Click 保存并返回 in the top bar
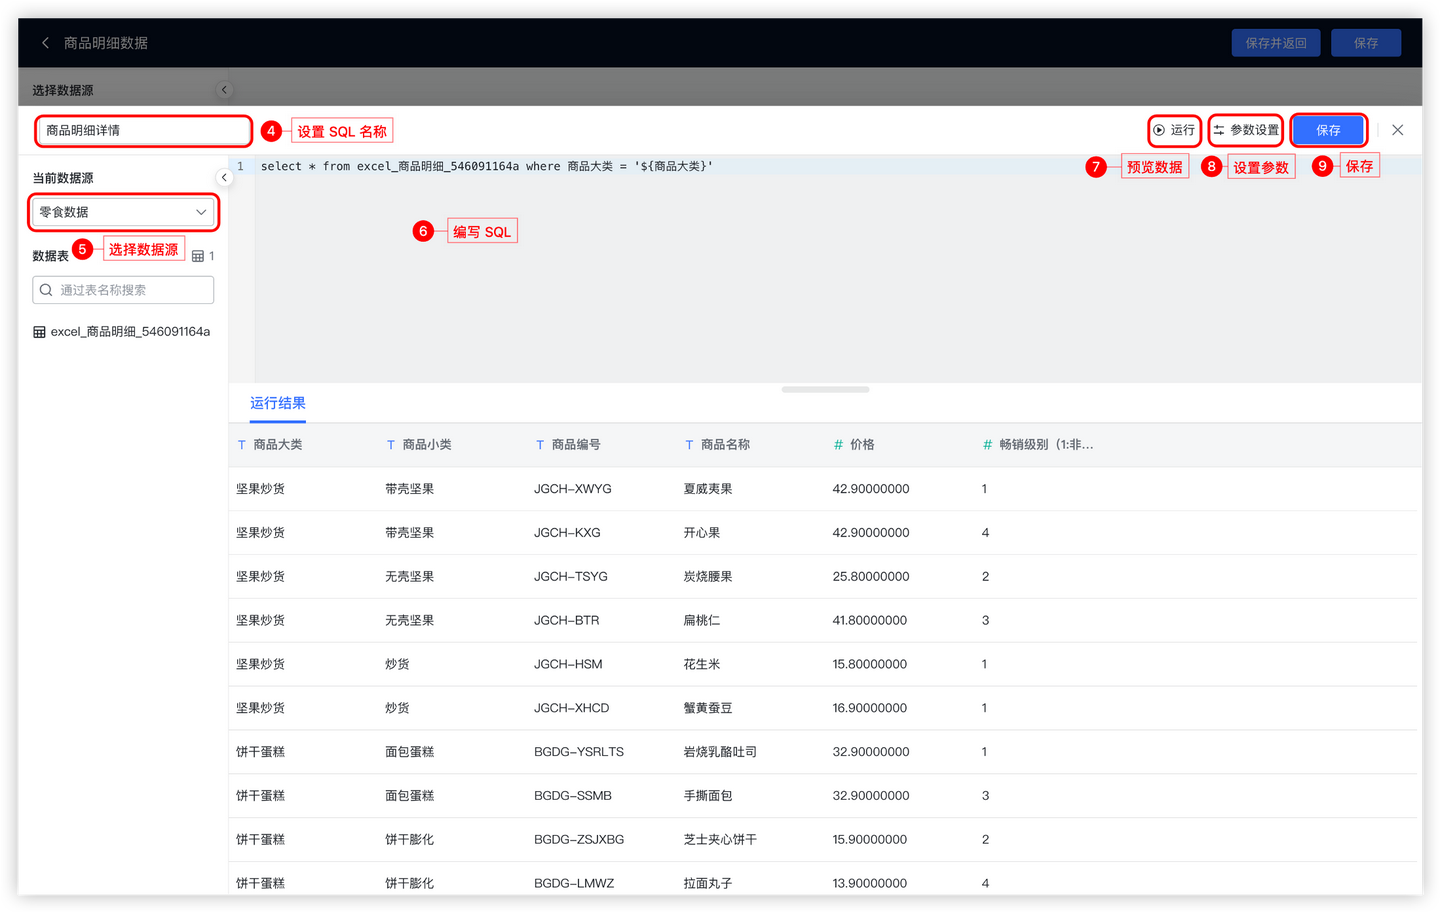Image resolution: width=1440 pixels, height=913 pixels. 1276,43
